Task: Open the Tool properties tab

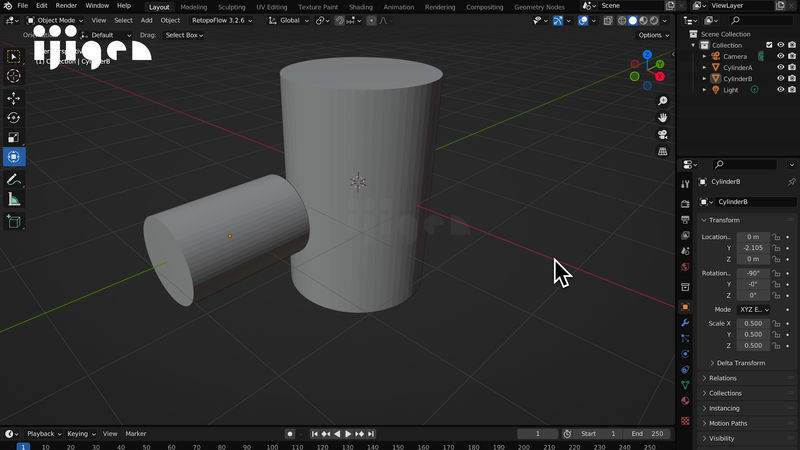Action: (x=685, y=184)
